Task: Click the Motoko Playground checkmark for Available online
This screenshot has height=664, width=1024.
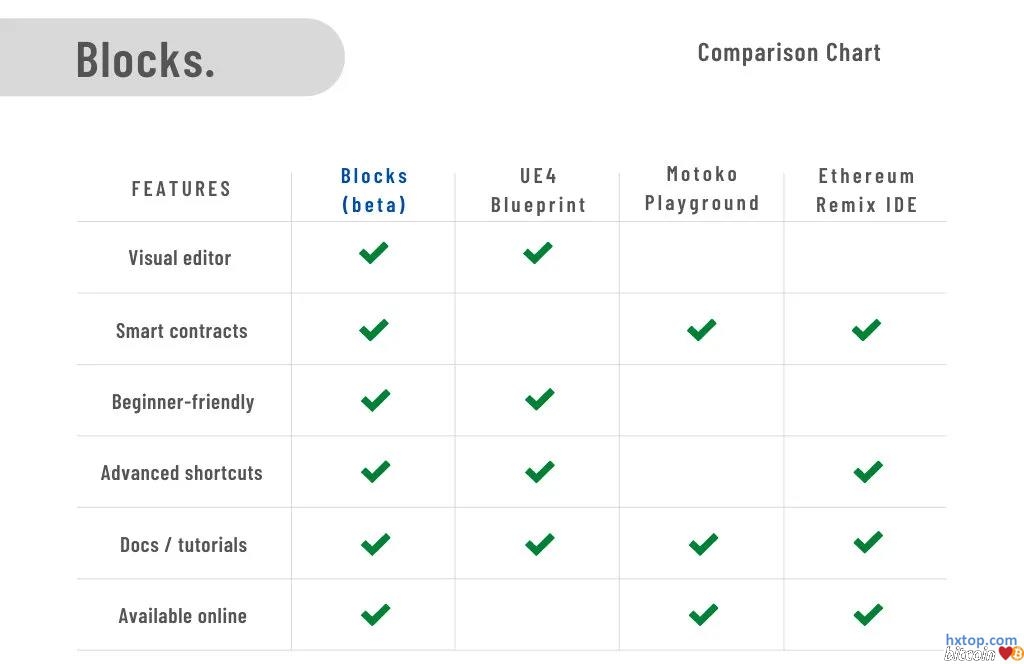Action: point(703,614)
